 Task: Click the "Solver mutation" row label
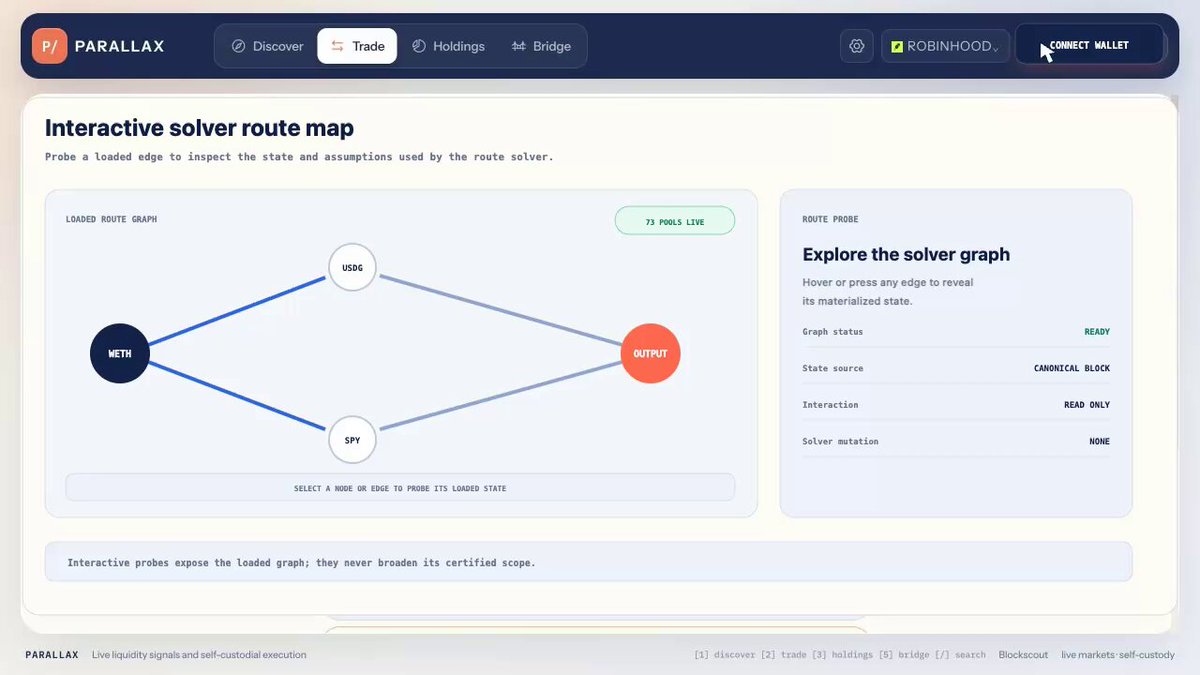tap(840, 441)
